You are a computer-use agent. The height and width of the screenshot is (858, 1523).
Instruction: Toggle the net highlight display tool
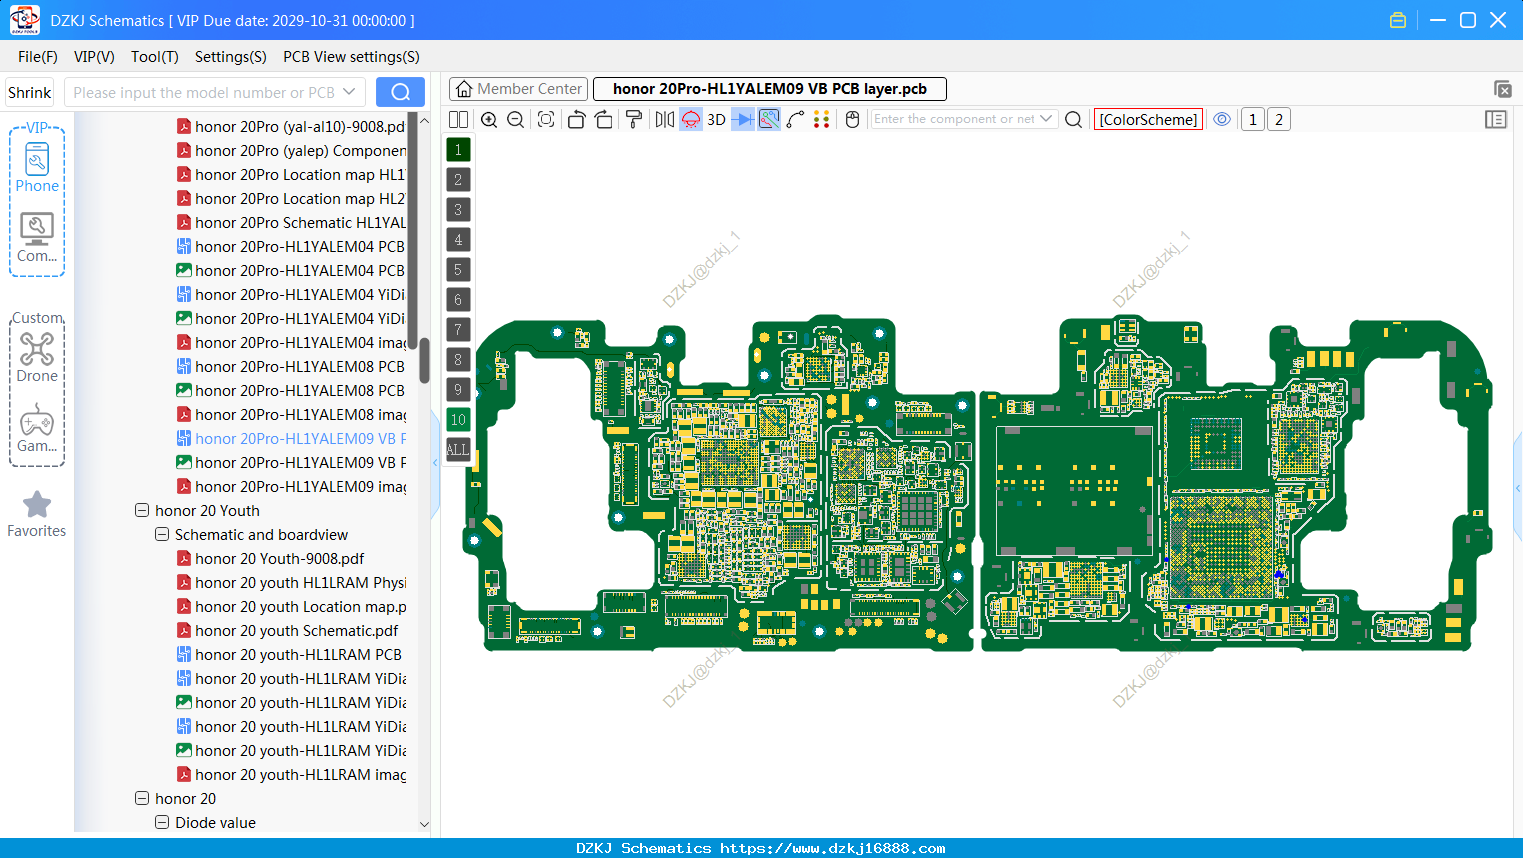769,120
